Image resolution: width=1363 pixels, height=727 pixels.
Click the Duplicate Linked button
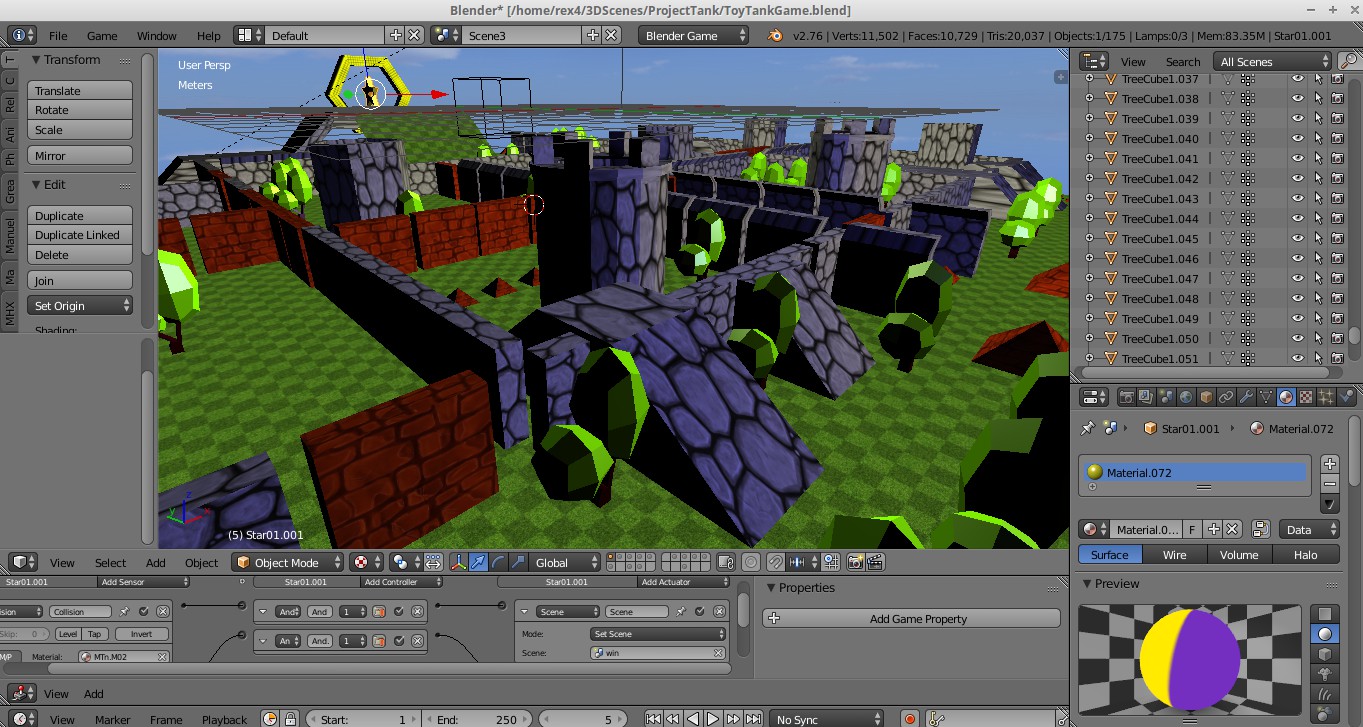pyautogui.click(x=80, y=235)
